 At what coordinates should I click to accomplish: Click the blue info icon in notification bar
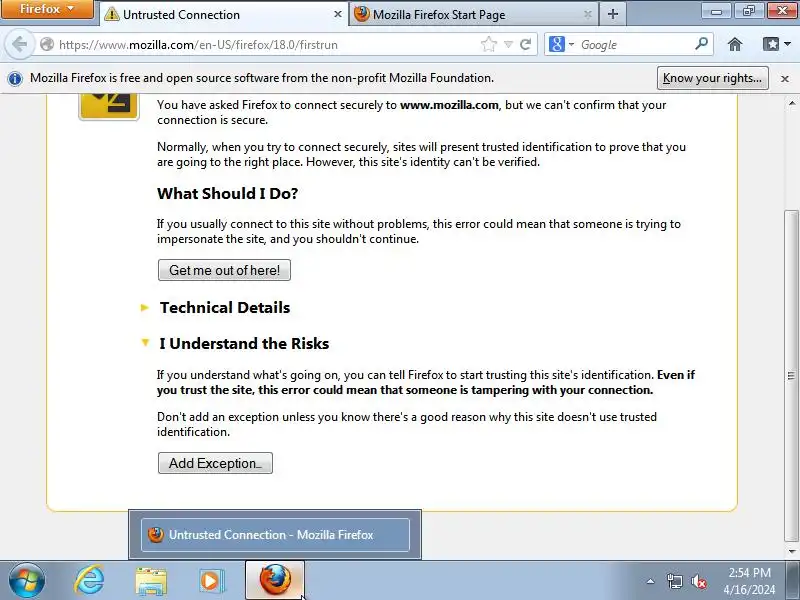click(x=15, y=79)
